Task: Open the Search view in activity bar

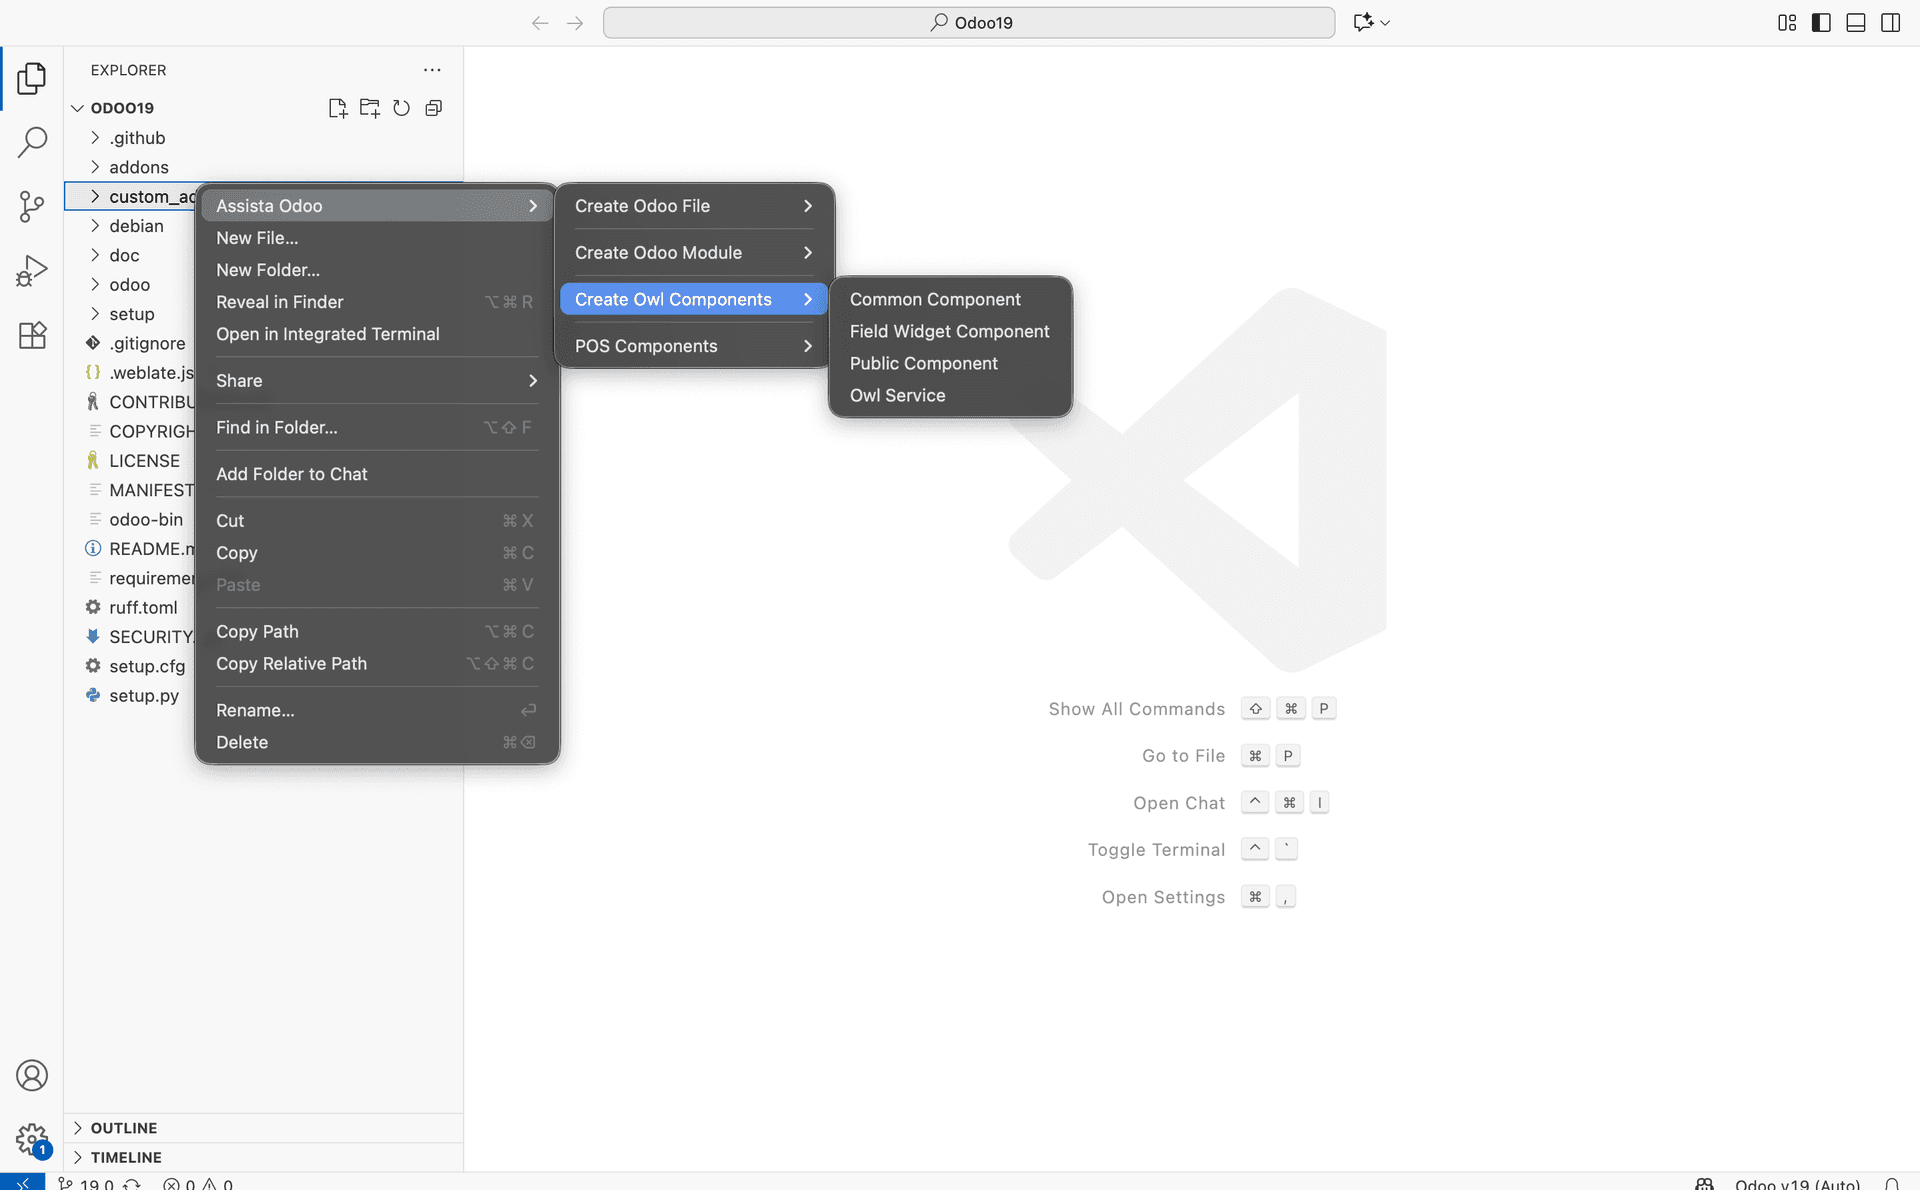Action: point(32,142)
